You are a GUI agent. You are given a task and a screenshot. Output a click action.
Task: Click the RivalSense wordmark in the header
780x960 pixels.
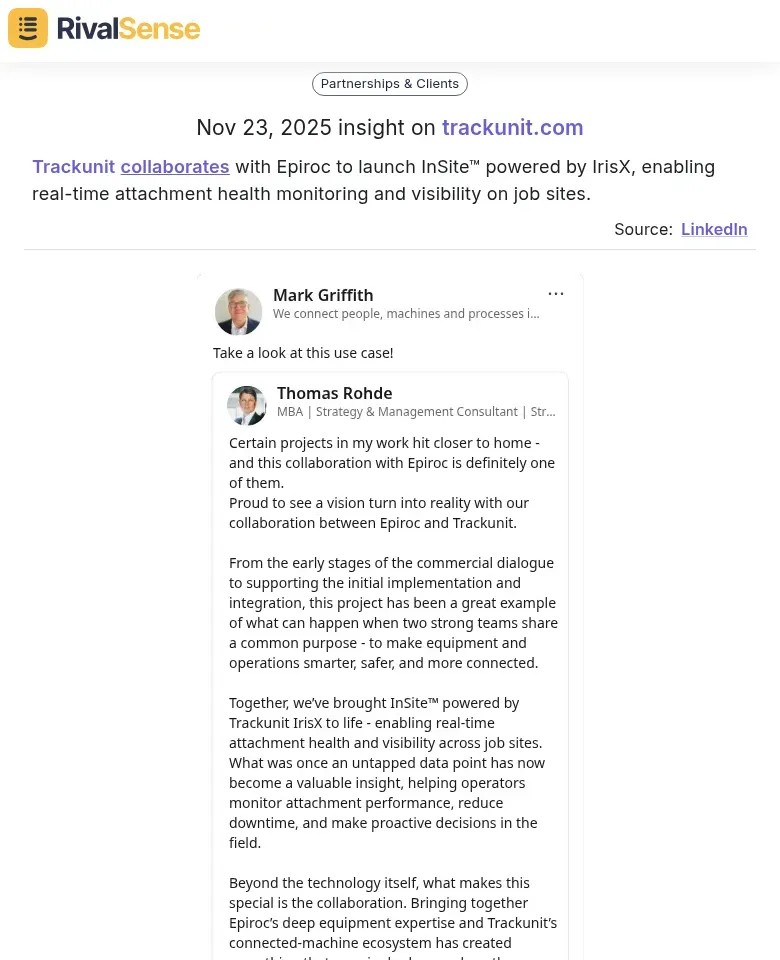pos(128,27)
